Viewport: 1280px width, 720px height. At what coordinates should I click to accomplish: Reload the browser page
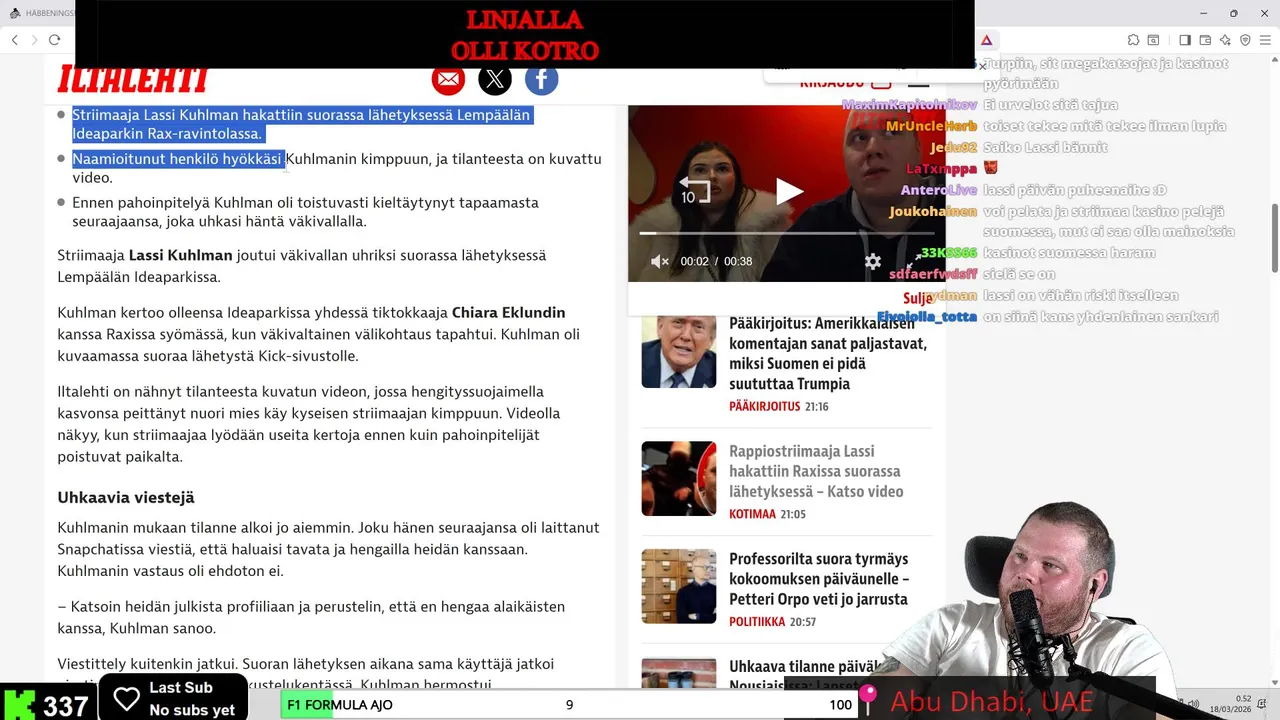click(55, 40)
